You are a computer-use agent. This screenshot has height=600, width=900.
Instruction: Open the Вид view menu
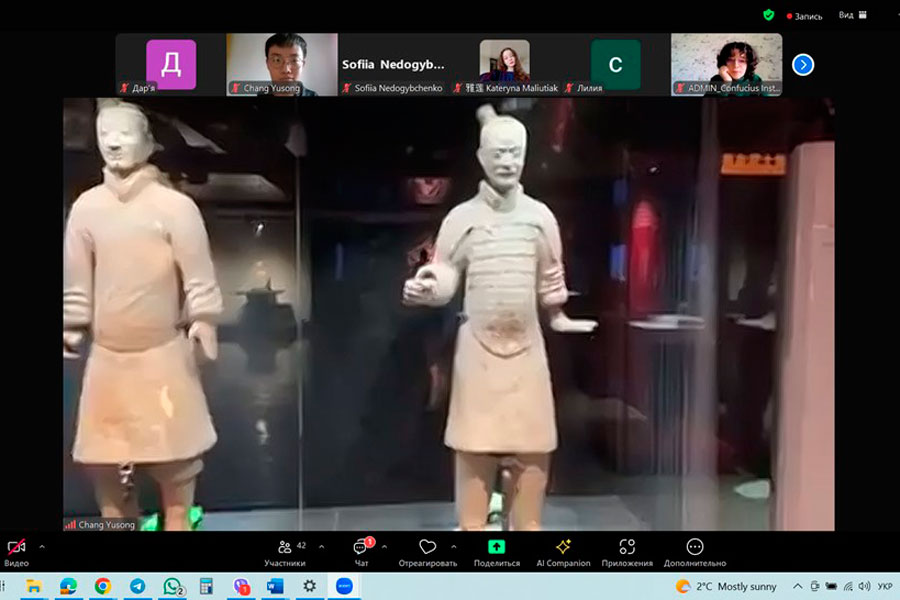click(x=846, y=15)
